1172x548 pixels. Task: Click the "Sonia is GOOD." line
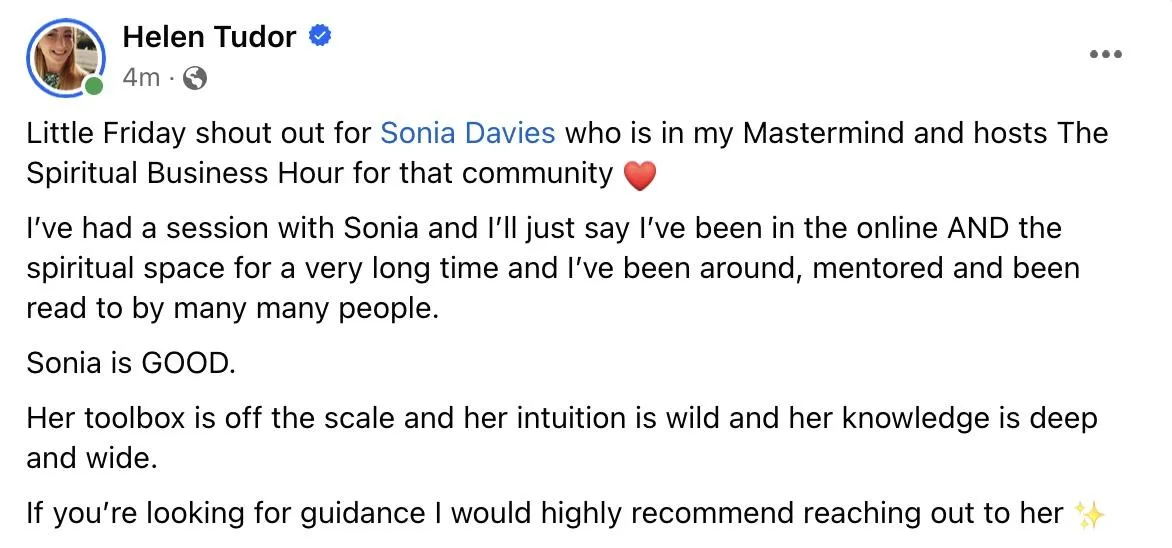131,363
